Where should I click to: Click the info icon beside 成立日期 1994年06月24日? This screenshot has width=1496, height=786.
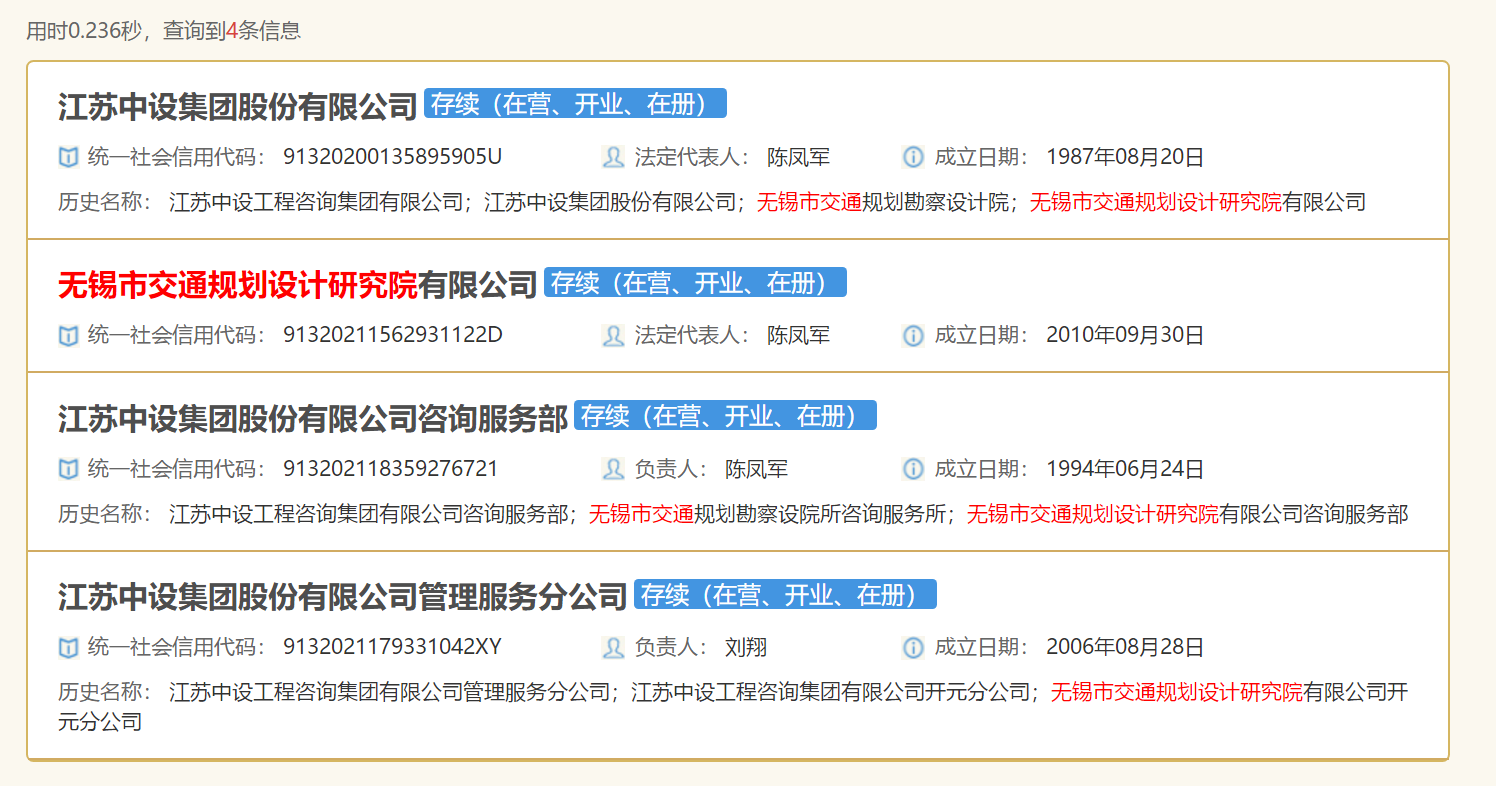913,469
